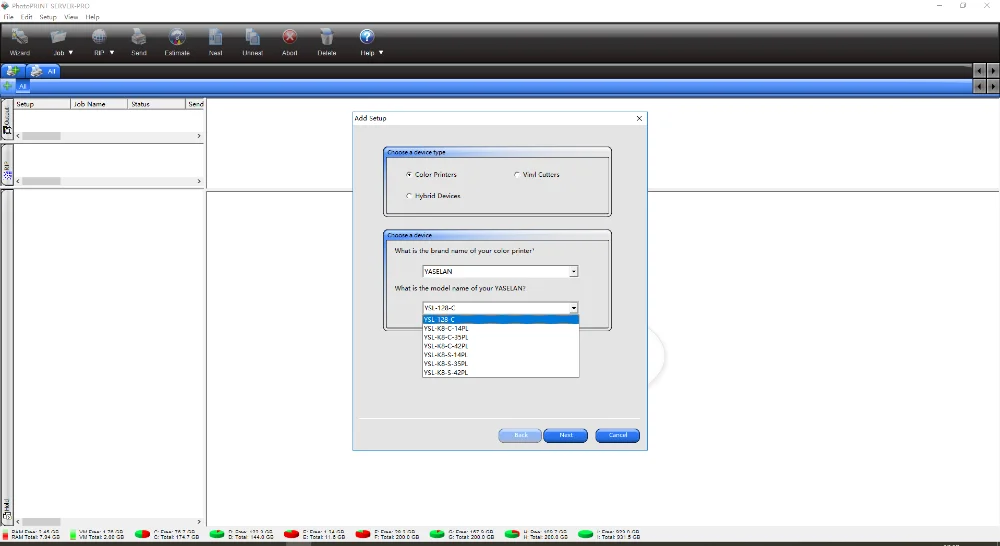Click the tab bar scroll right arrow
The height and width of the screenshot is (546, 1000).
pyautogui.click(x=993, y=71)
